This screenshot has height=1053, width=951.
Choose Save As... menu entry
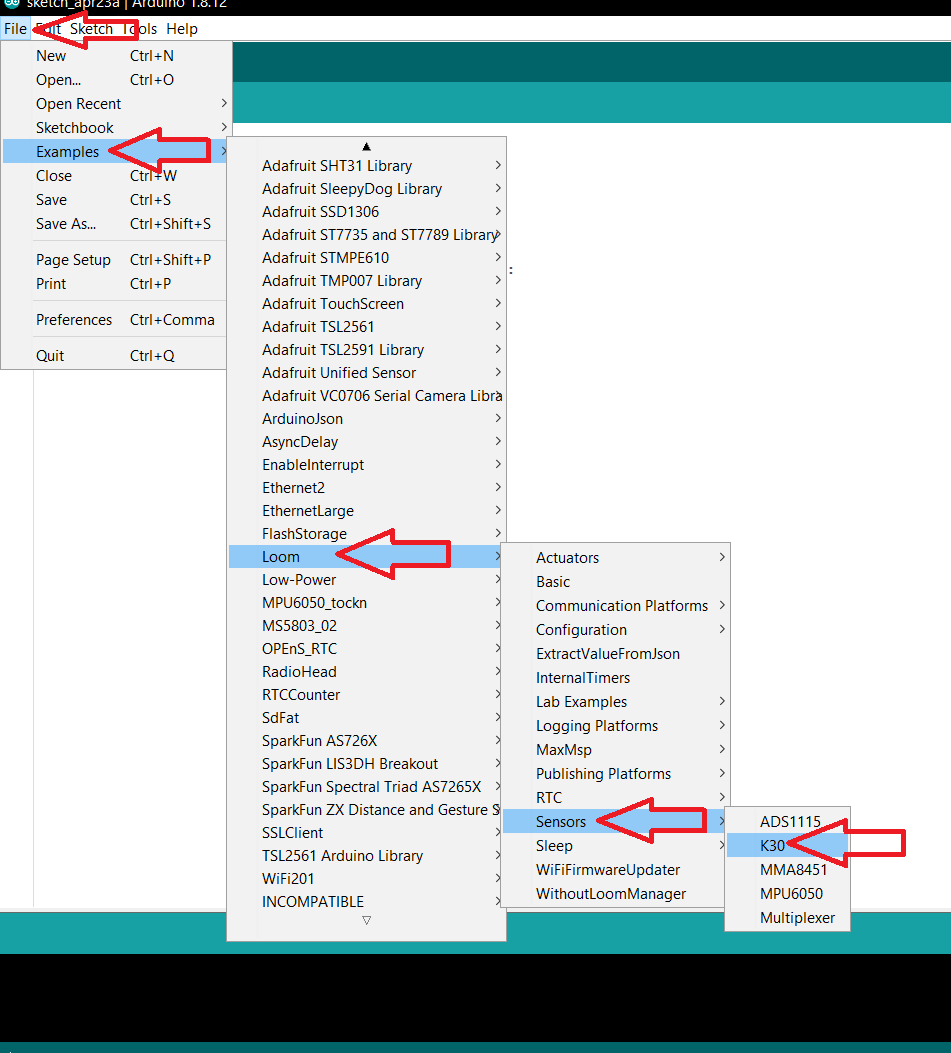(116, 224)
